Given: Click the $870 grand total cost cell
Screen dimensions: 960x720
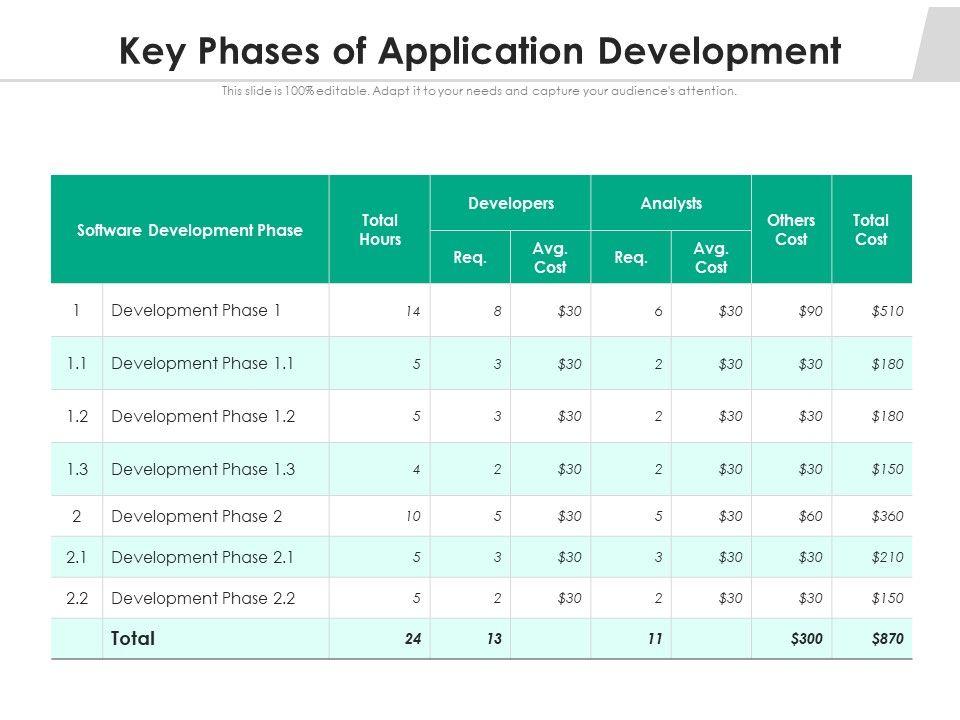Looking at the screenshot, I should pyautogui.click(x=887, y=639).
